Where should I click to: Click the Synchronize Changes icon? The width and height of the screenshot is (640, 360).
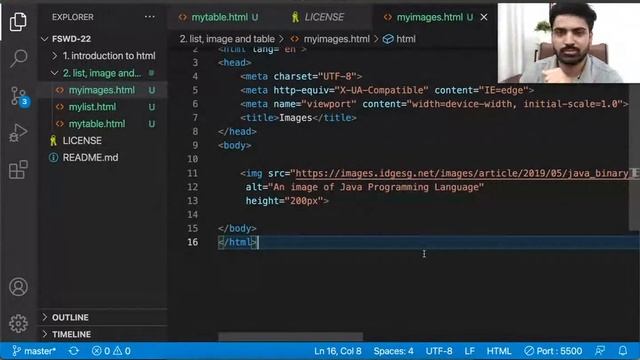[74, 351]
